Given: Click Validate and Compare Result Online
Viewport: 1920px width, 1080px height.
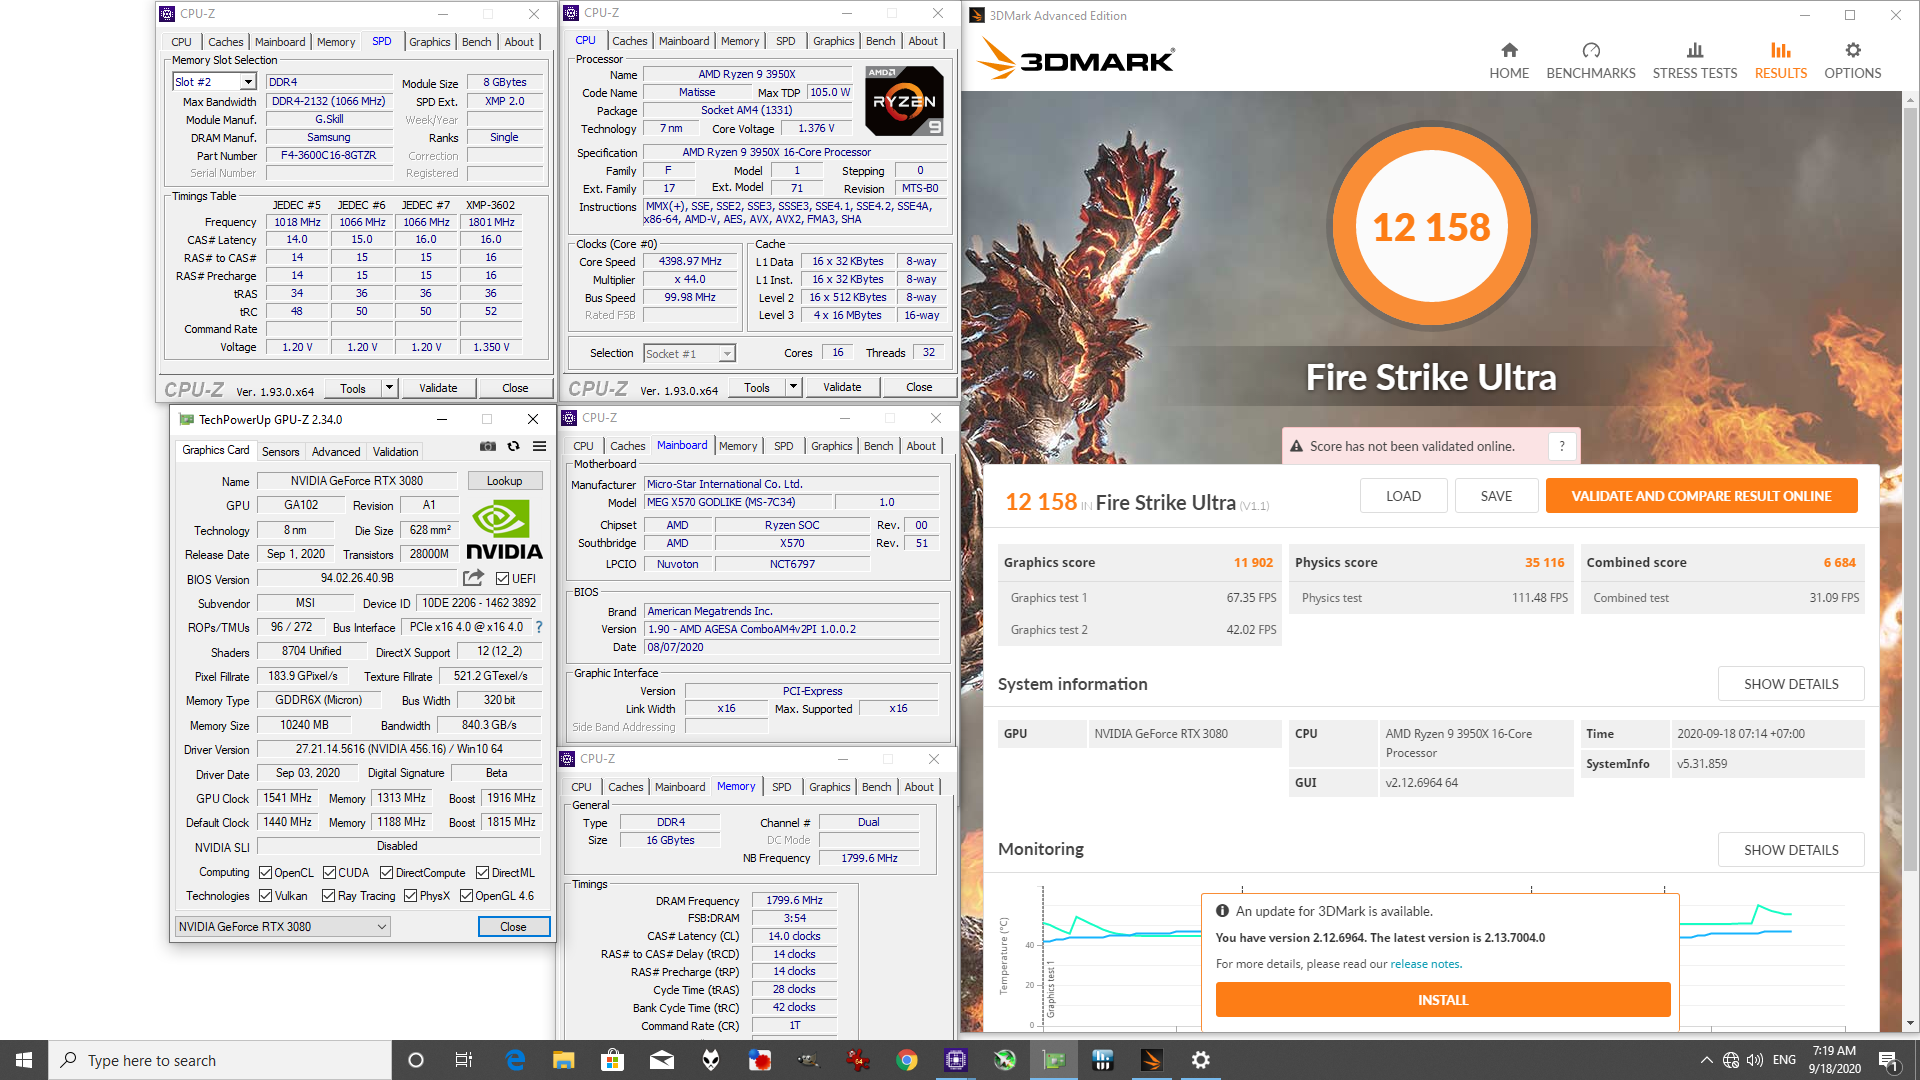Looking at the screenshot, I should (1701, 496).
